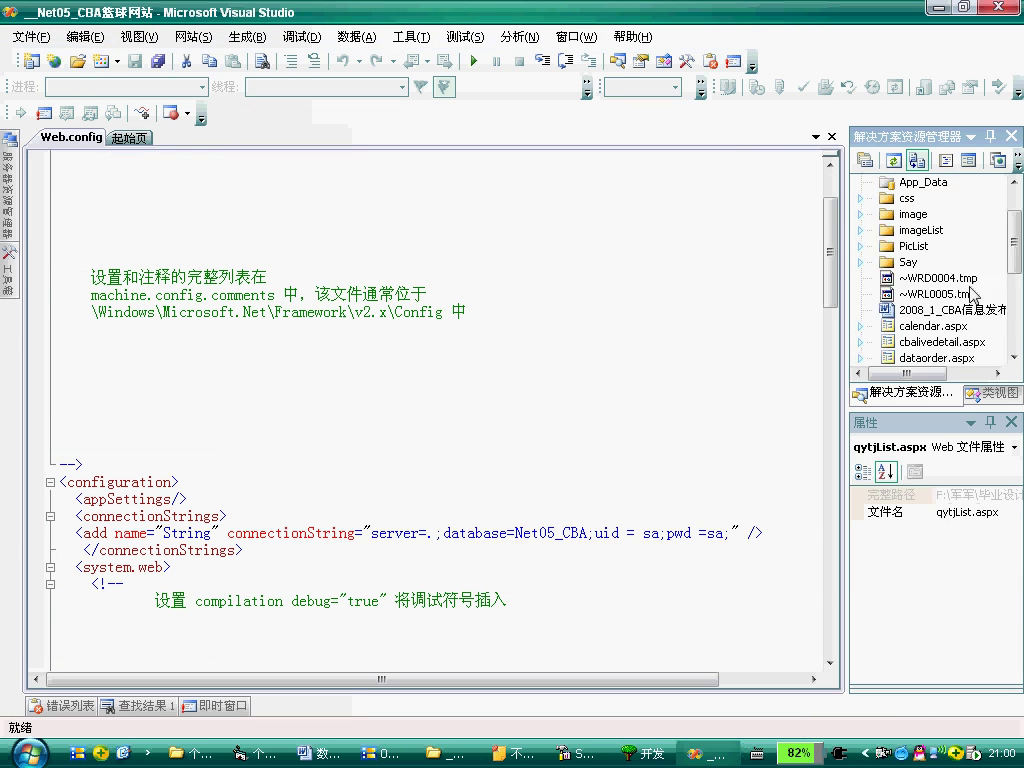Open the 编辑(E) menu
The image size is (1024, 768).
click(x=85, y=37)
